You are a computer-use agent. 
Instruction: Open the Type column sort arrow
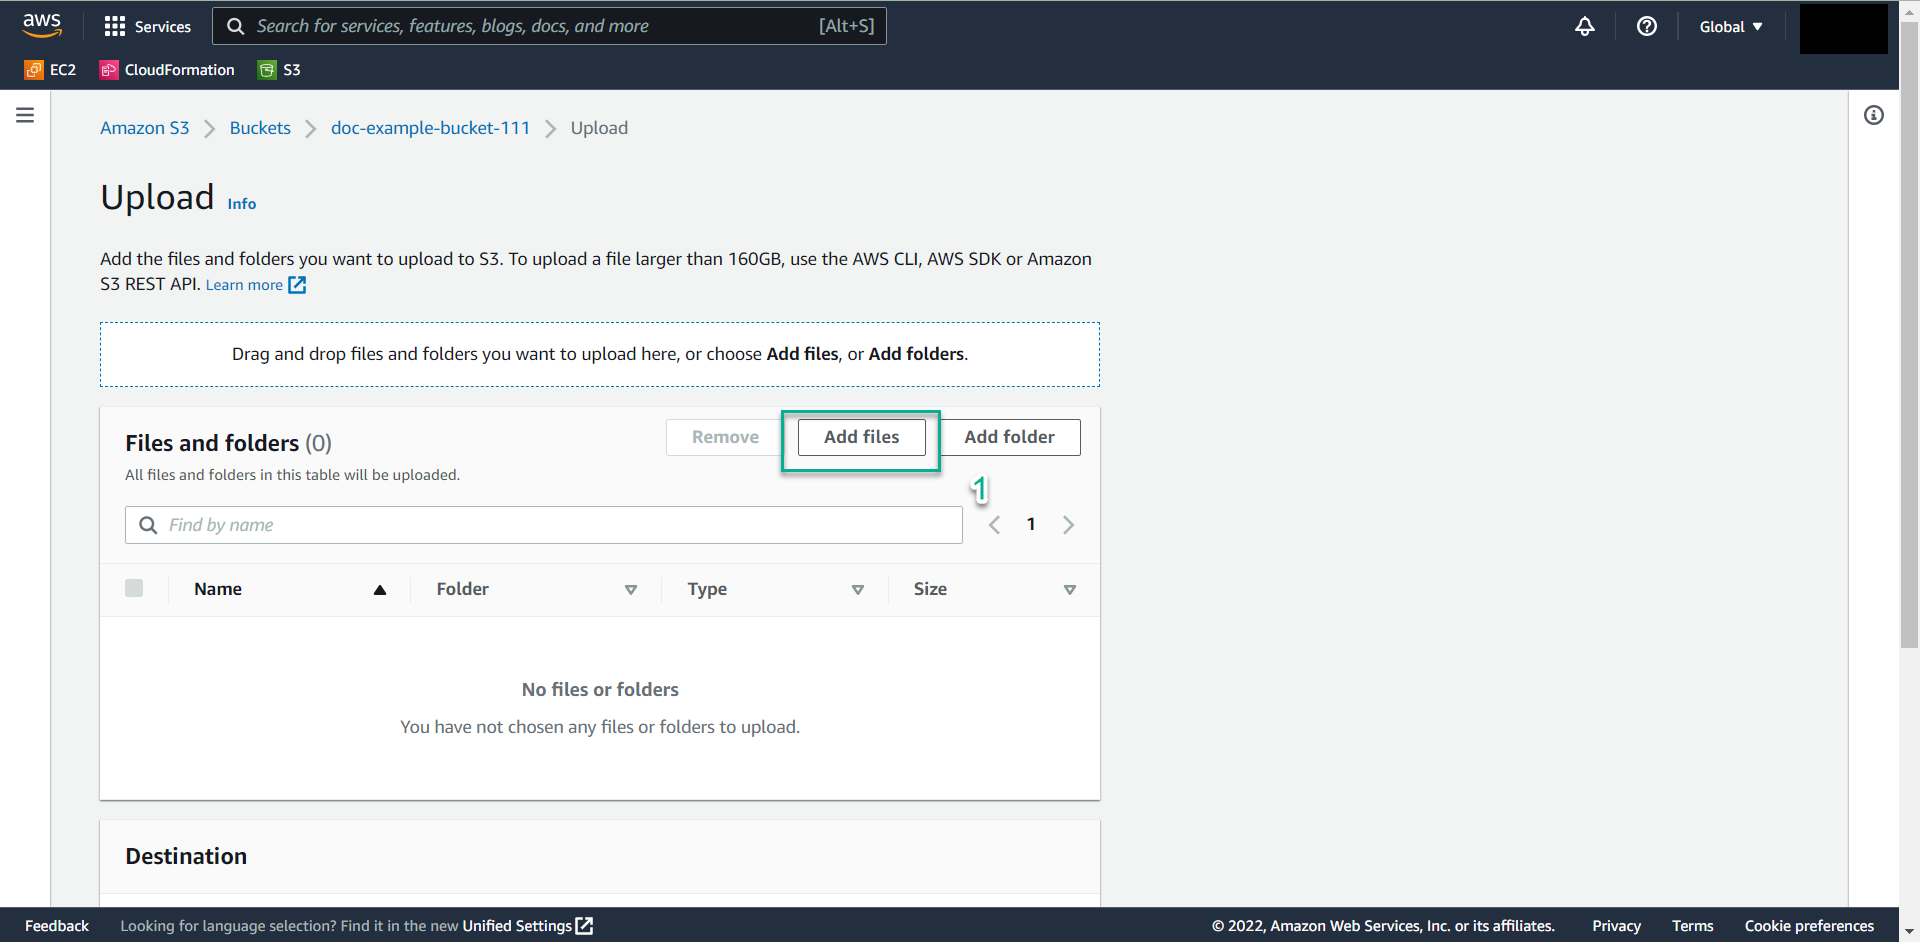point(857,590)
